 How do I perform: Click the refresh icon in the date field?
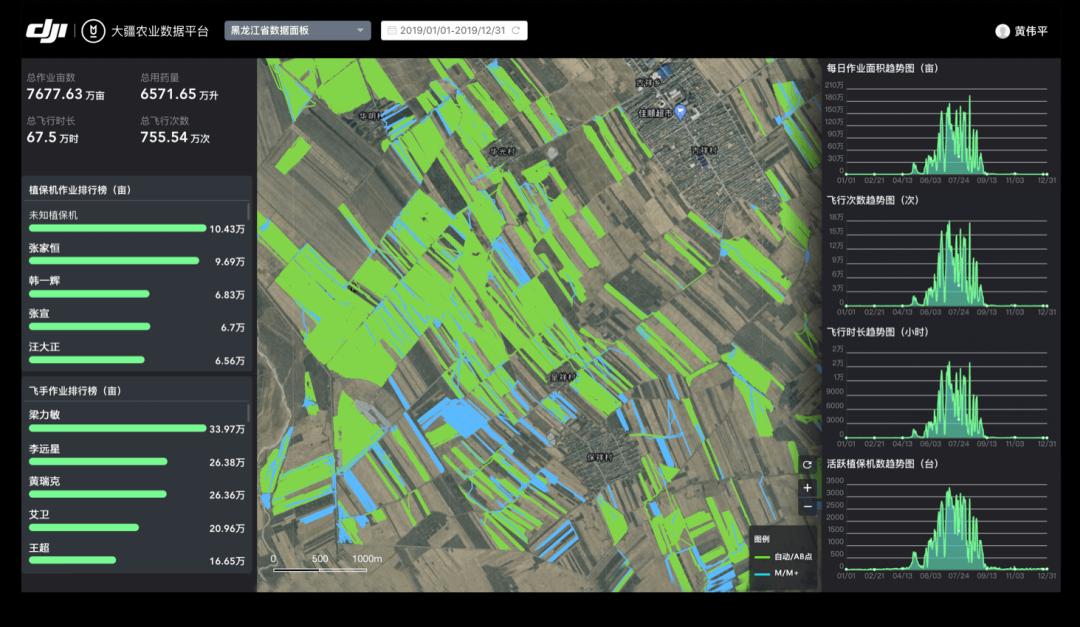[515, 30]
